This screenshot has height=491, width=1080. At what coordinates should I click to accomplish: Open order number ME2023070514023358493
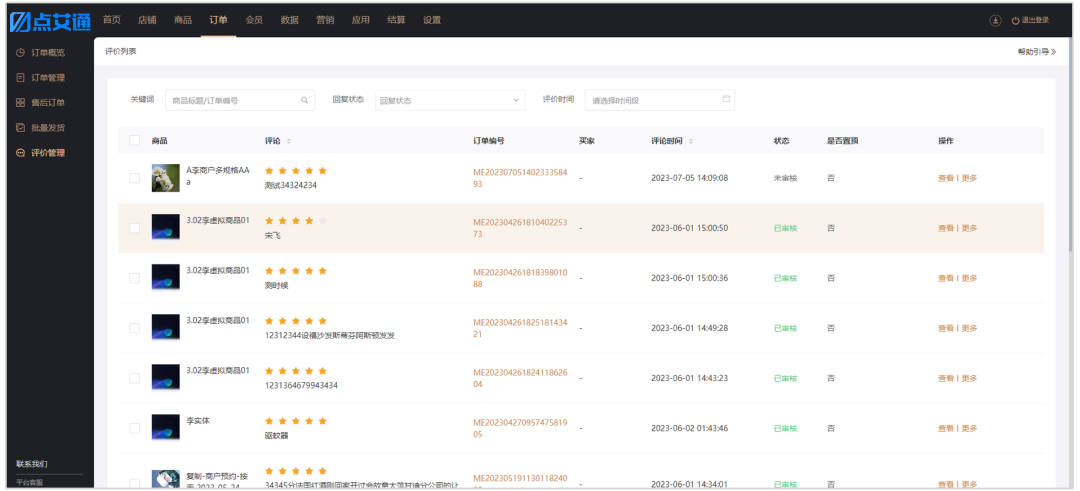[520, 178]
